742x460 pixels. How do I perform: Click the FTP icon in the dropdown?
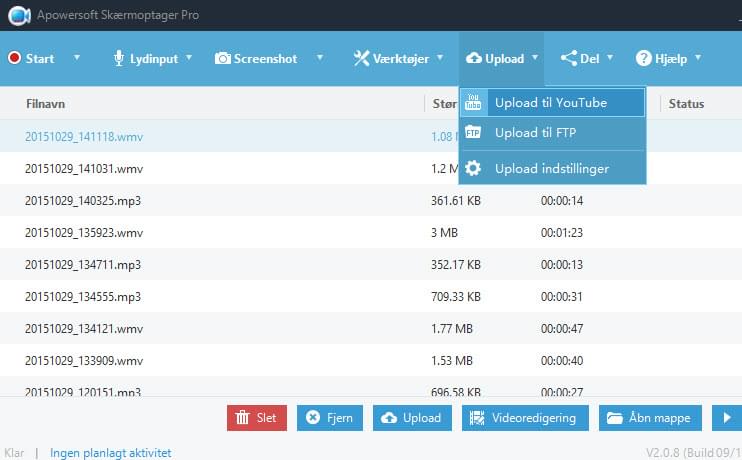coord(473,132)
